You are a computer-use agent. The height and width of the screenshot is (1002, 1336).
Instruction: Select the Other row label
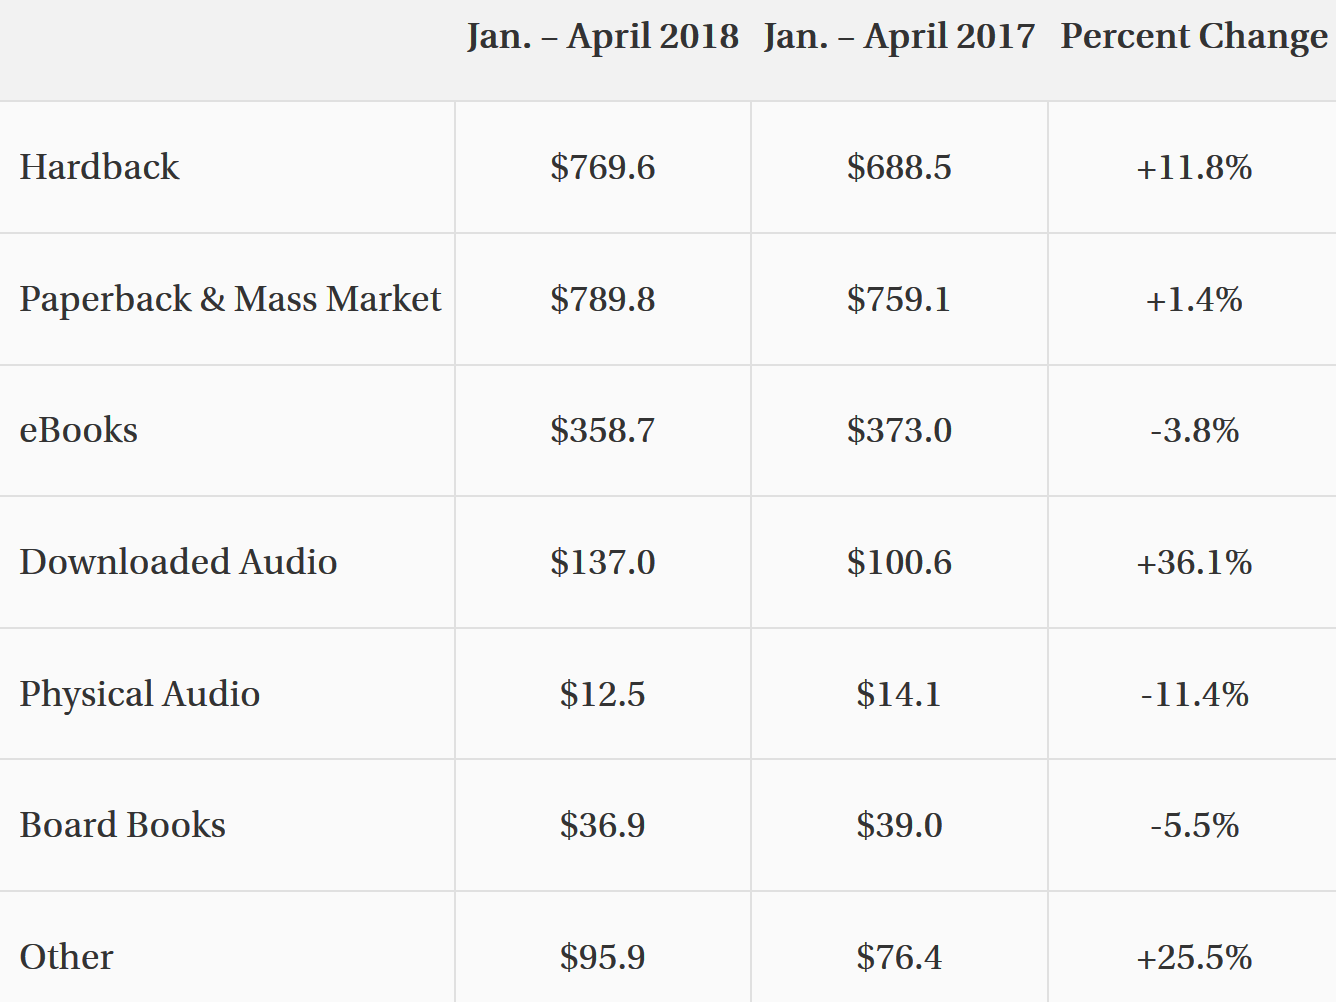pyautogui.click(x=66, y=957)
